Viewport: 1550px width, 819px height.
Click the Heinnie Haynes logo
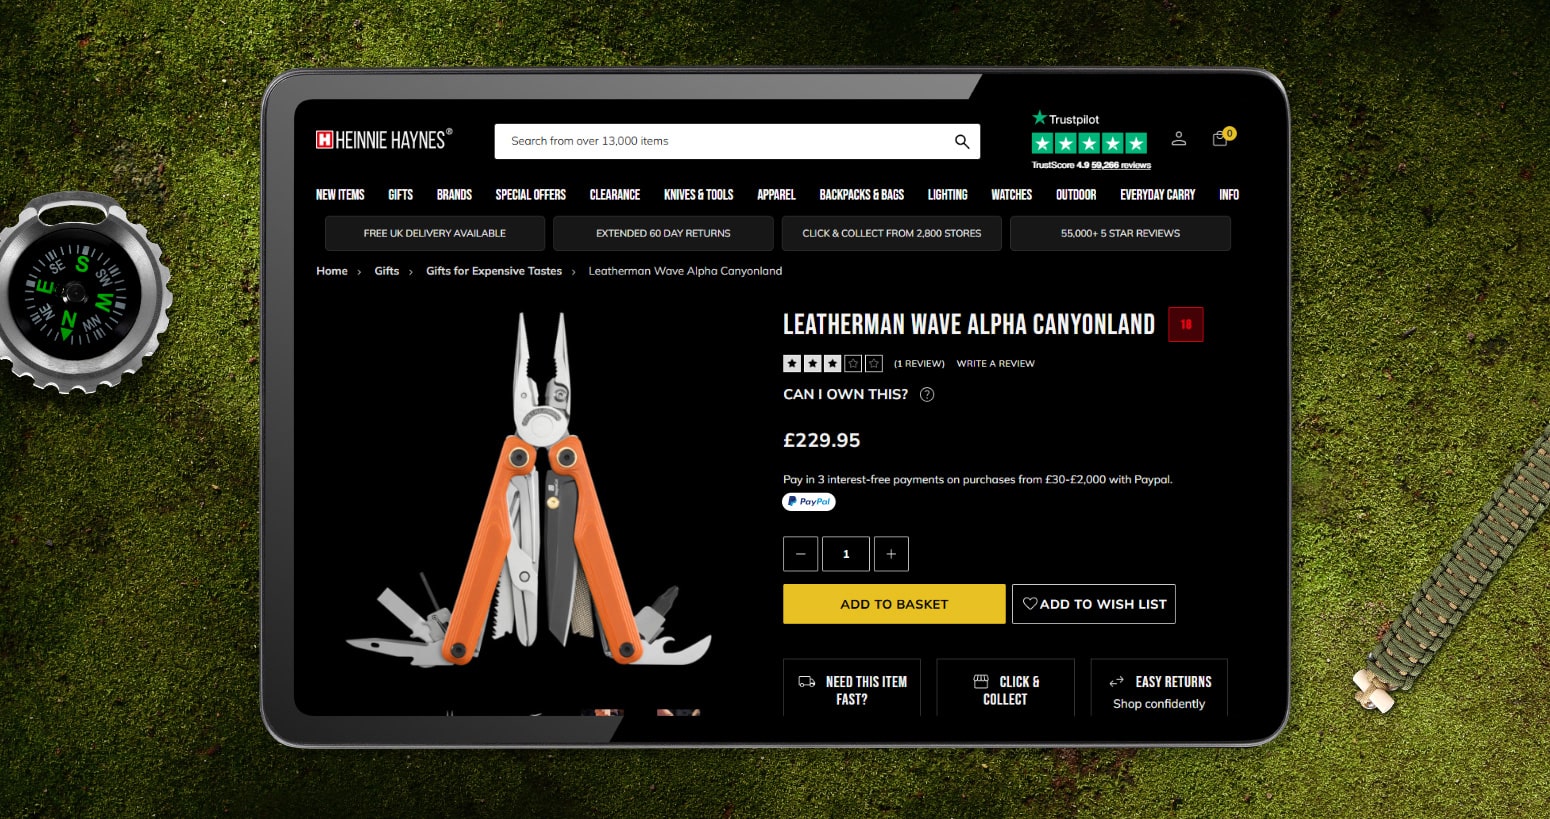(384, 140)
